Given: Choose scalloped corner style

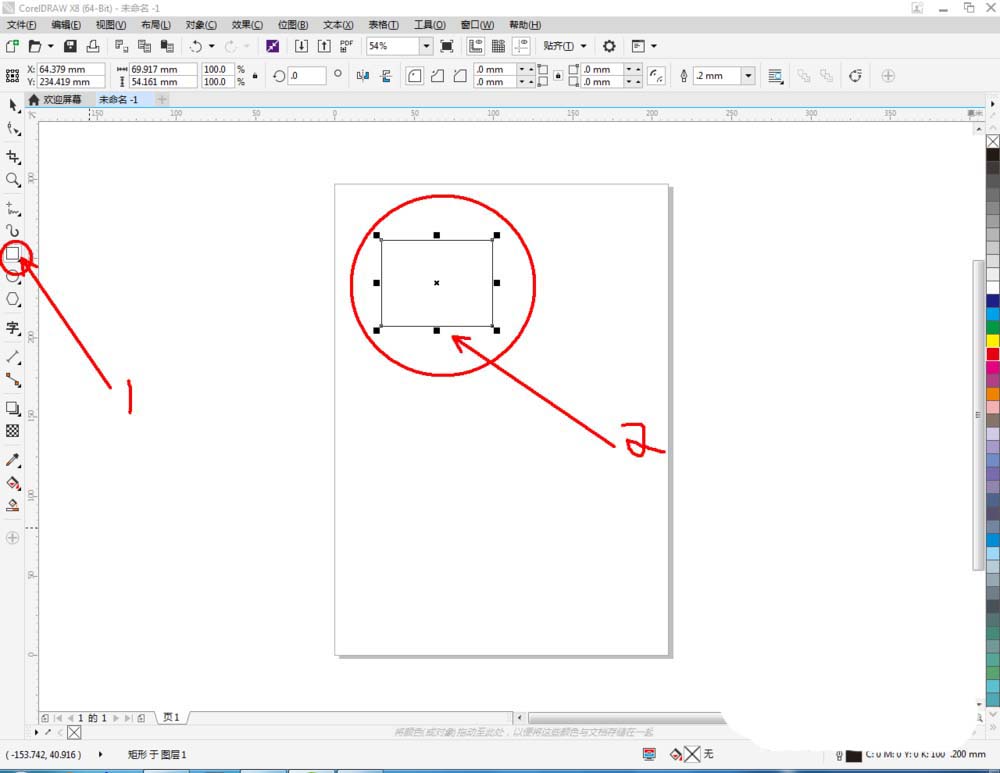Looking at the screenshot, I should (438, 76).
